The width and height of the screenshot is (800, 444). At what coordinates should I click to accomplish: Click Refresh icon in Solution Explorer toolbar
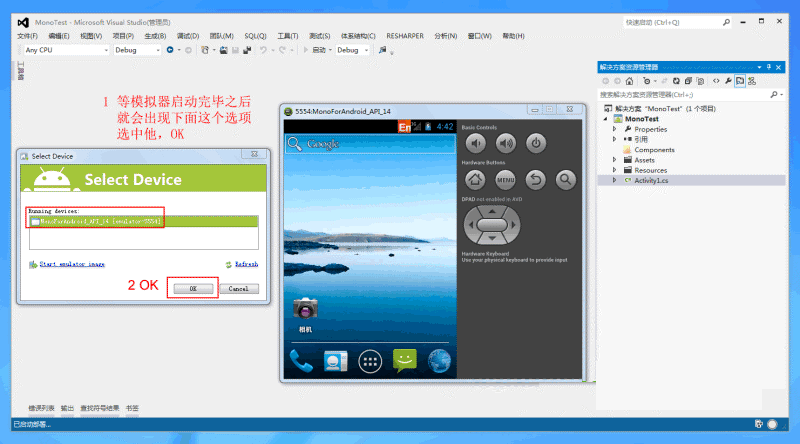click(676, 81)
